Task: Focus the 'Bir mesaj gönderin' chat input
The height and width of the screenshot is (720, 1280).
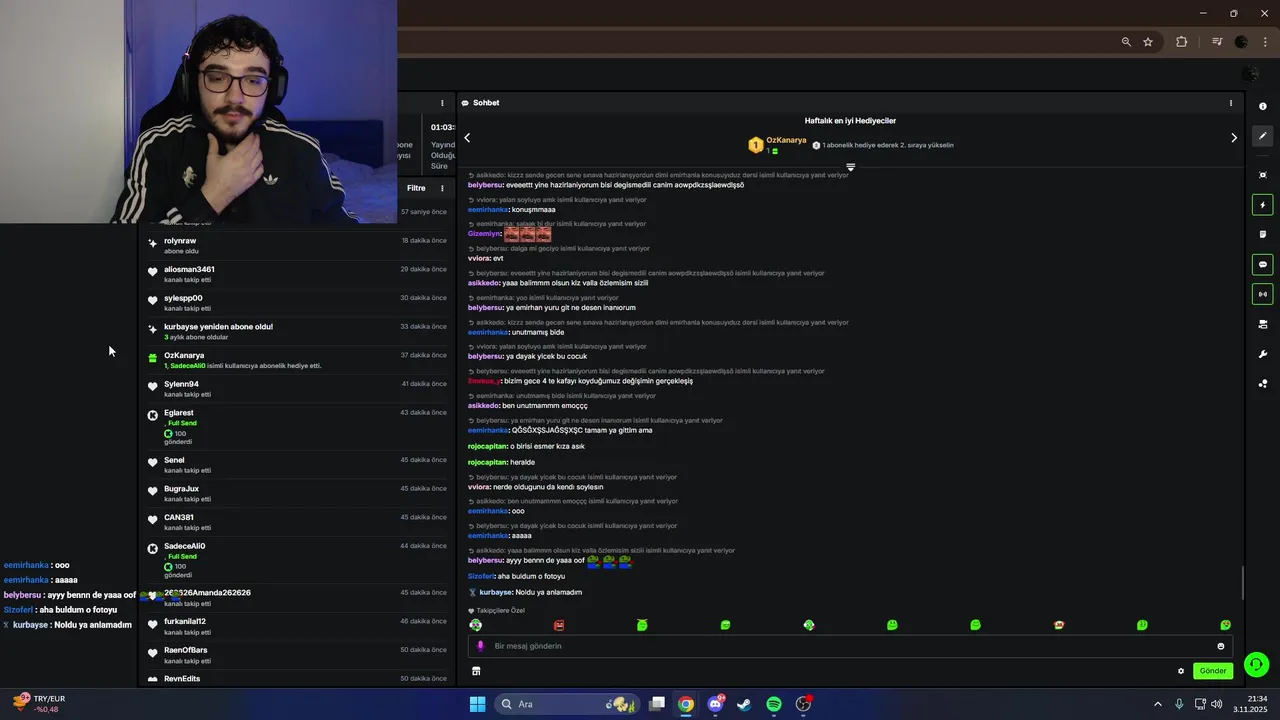Action: (850, 646)
